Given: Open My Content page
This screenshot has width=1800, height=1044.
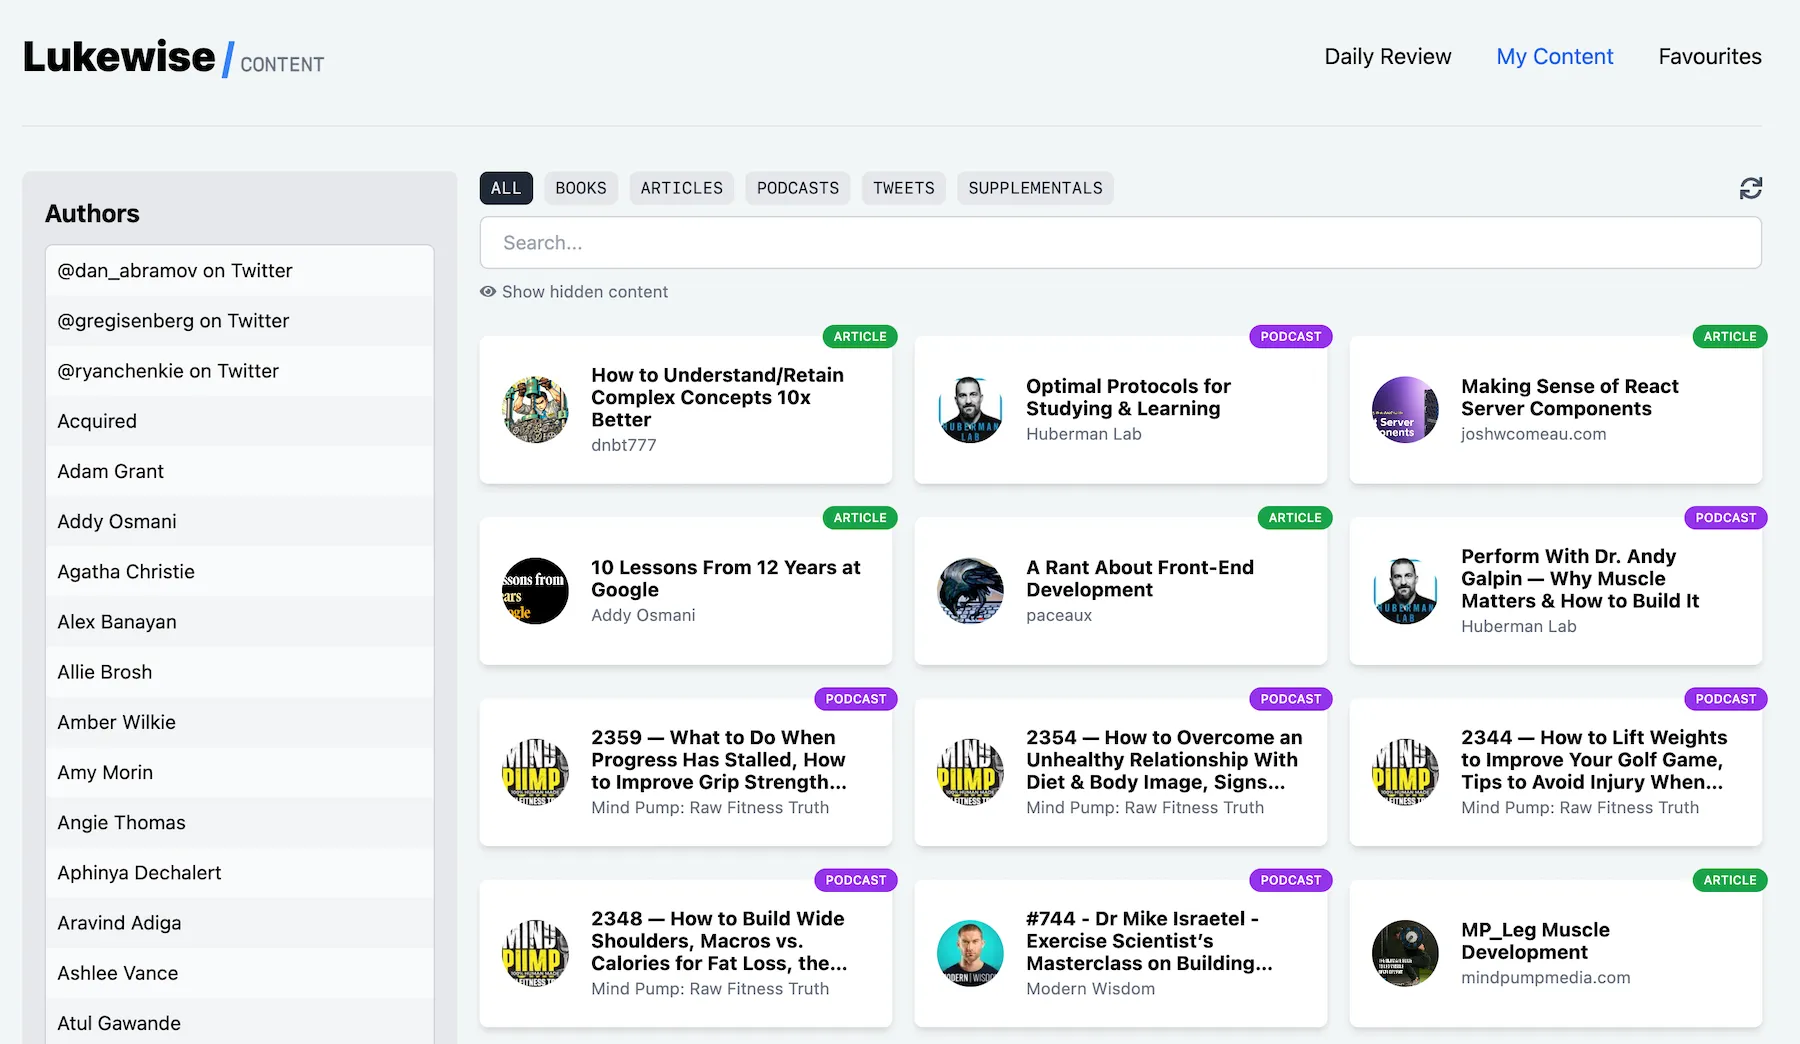Looking at the screenshot, I should tap(1554, 57).
